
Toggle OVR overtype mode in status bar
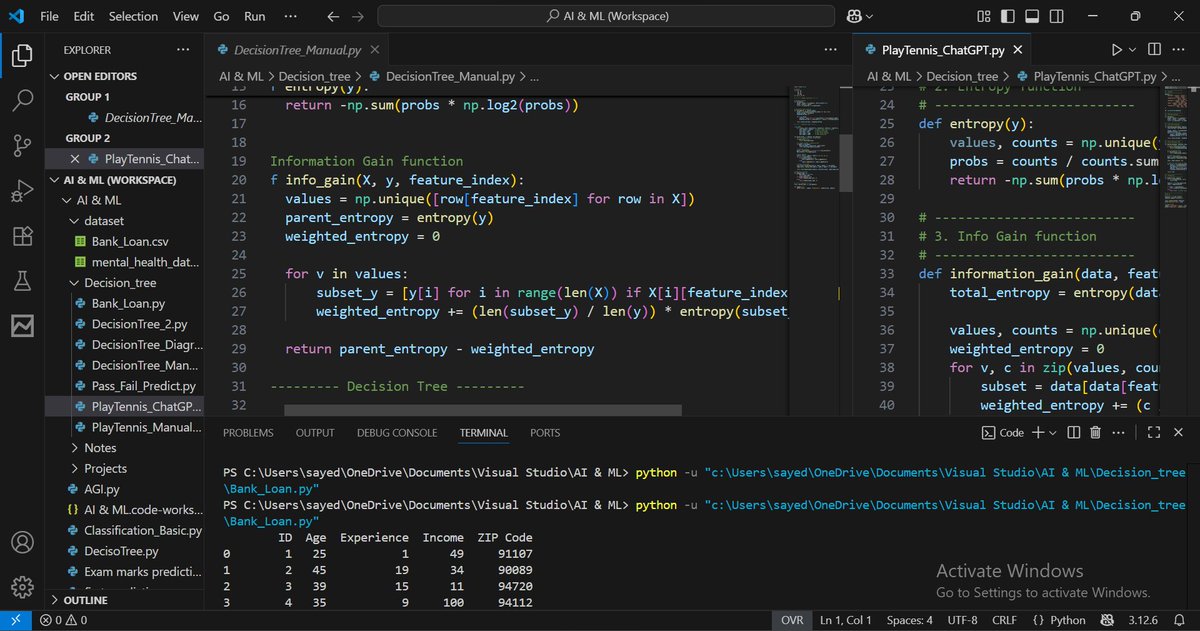792,620
